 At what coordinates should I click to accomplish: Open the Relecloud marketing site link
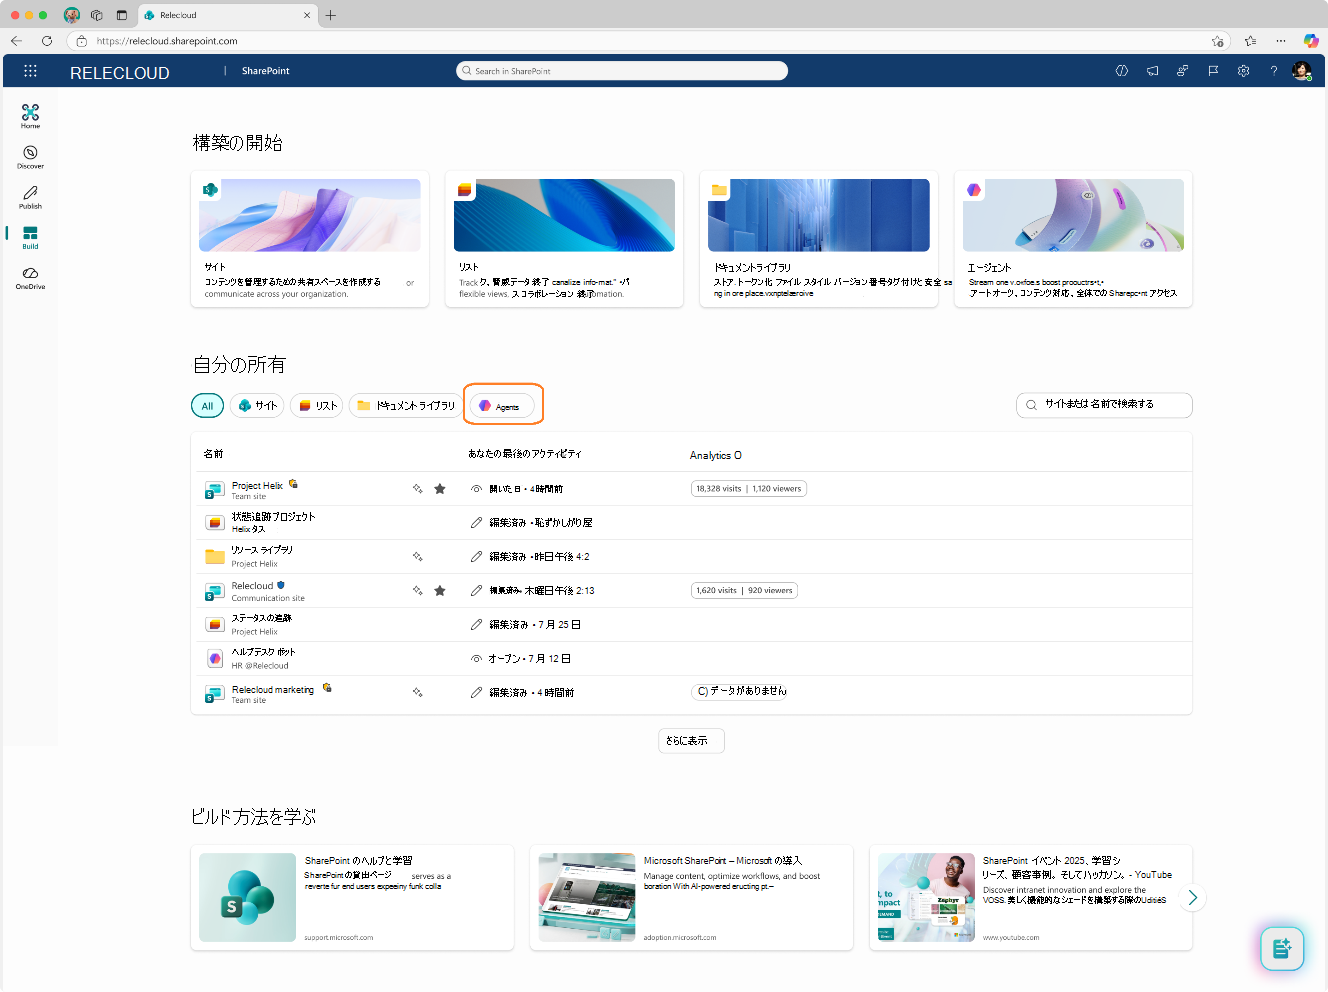point(273,690)
